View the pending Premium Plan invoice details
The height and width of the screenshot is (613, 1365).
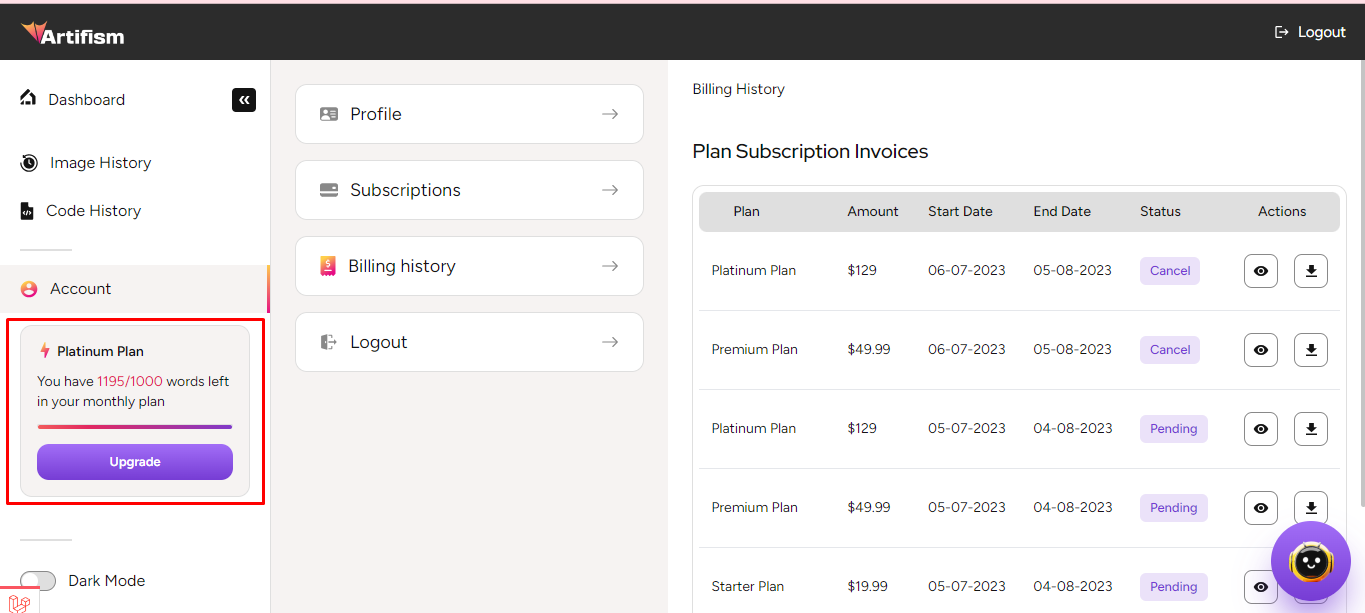[1260, 508]
